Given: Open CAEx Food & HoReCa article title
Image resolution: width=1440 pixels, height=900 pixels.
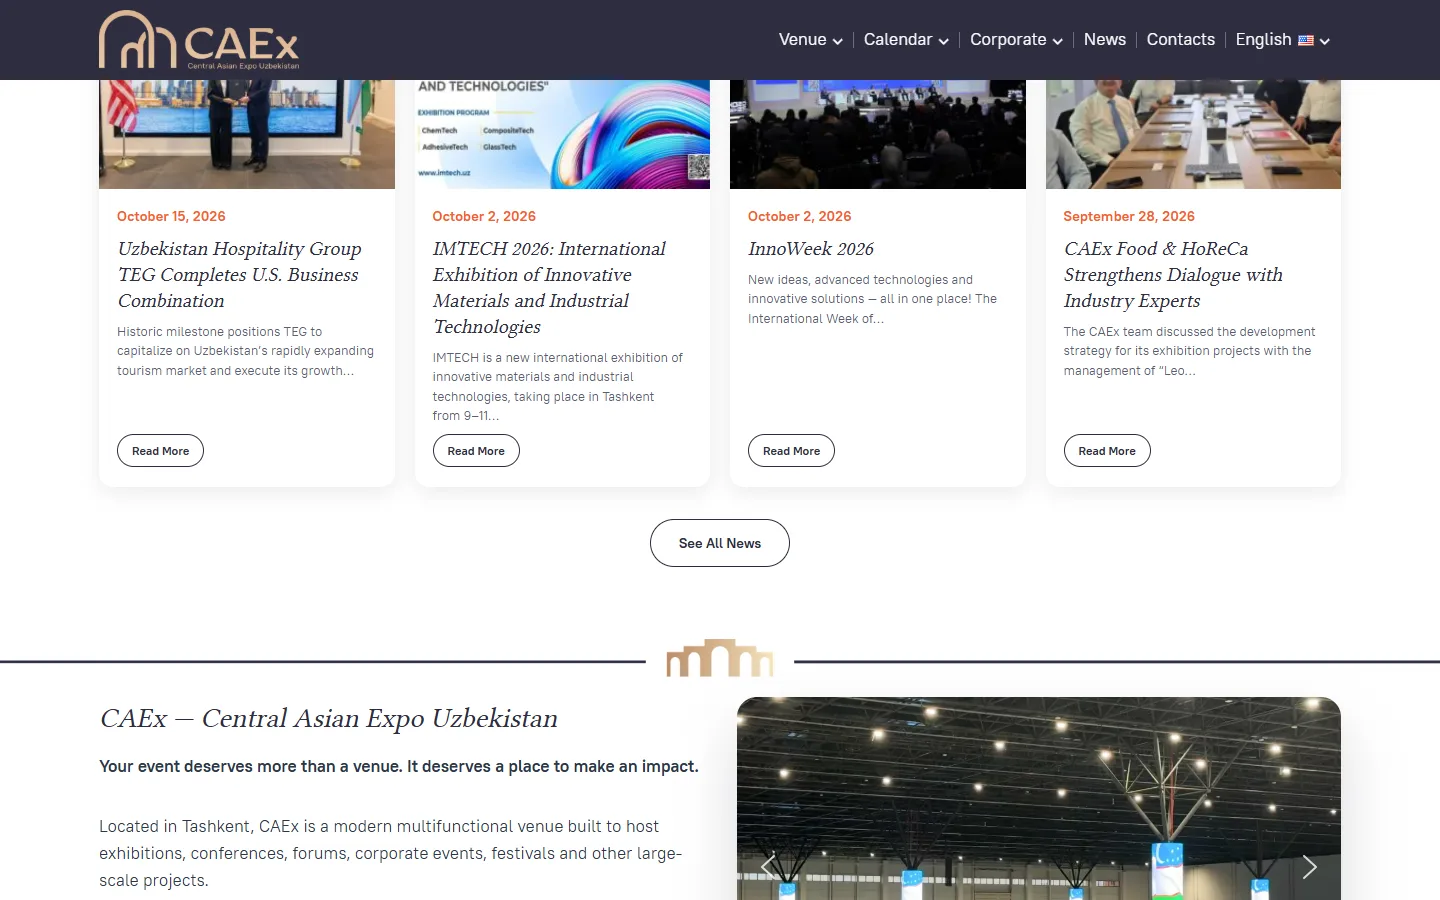Looking at the screenshot, I should (1173, 275).
